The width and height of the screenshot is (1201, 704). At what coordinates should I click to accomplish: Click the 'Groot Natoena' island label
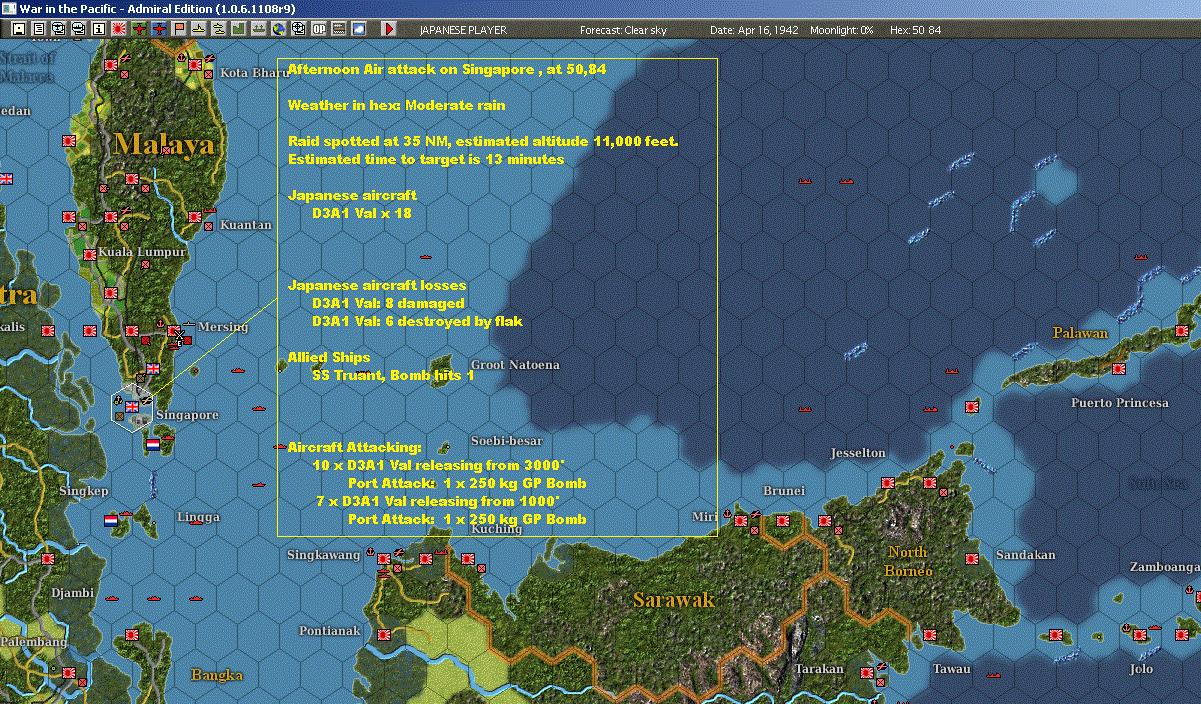tap(515, 365)
